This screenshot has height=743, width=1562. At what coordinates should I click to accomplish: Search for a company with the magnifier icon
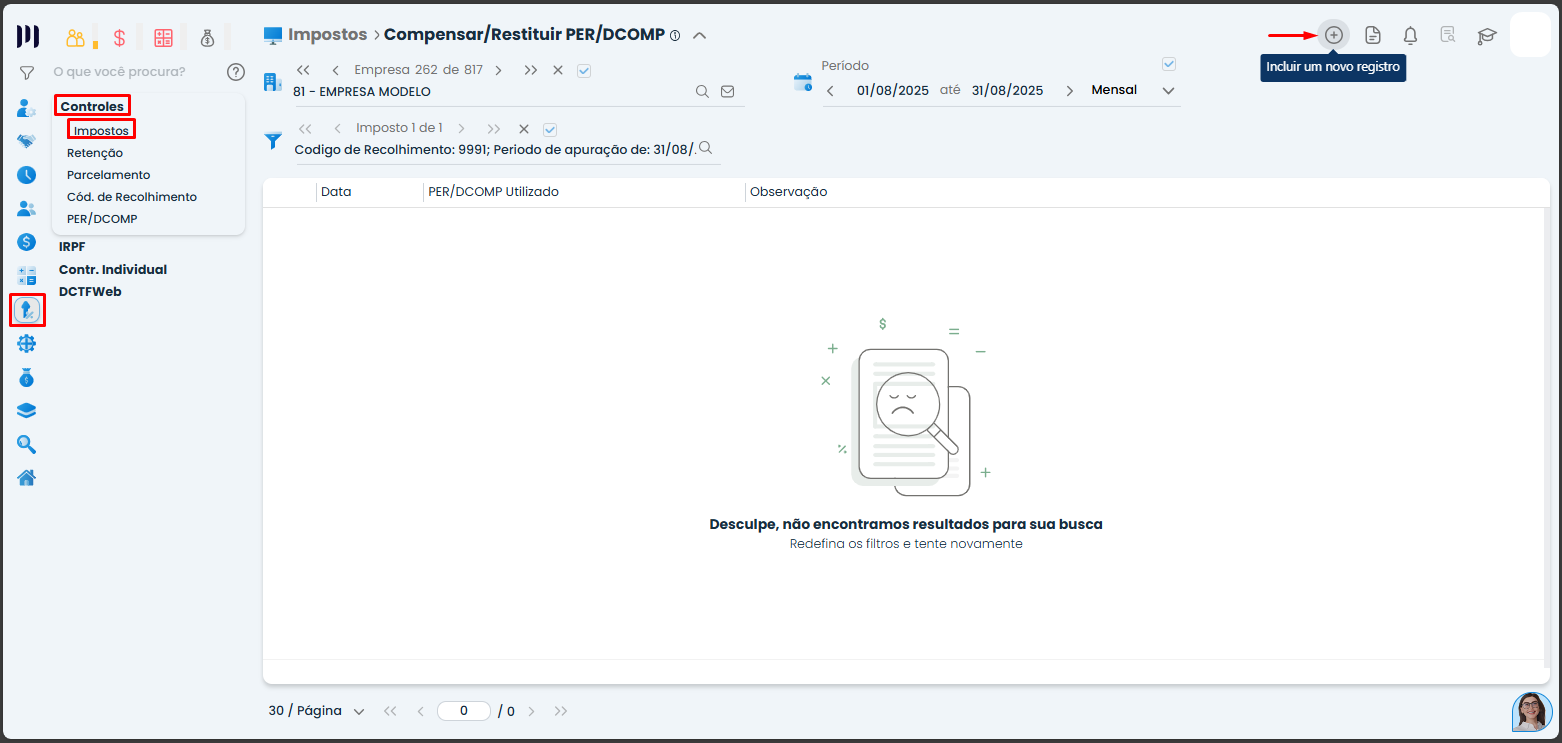tap(703, 91)
